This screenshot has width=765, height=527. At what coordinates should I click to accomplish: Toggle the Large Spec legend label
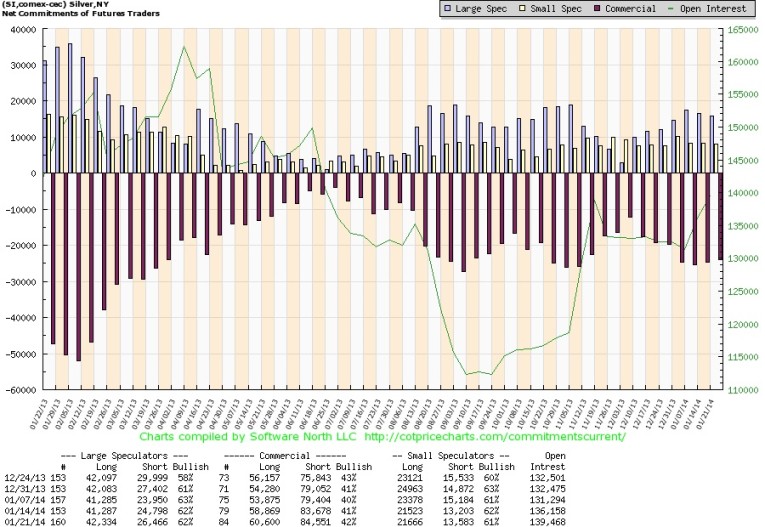pos(479,9)
